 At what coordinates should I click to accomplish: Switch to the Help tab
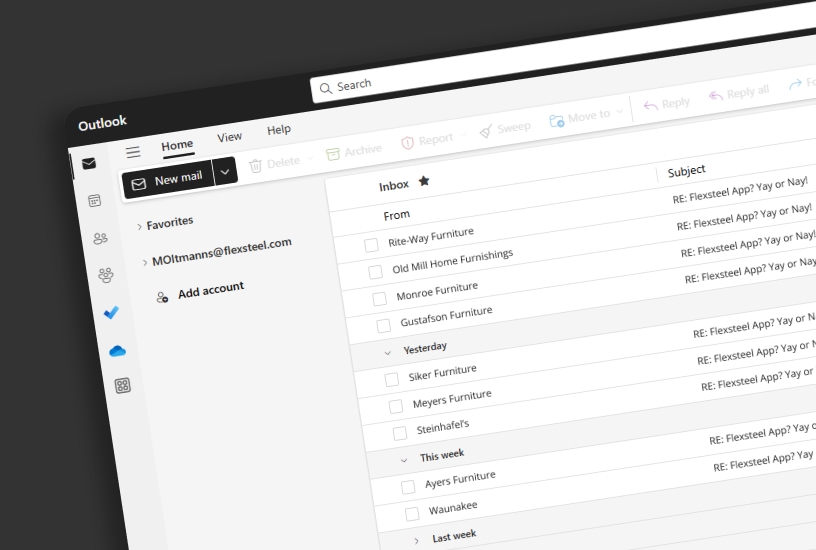click(x=279, y=130)
